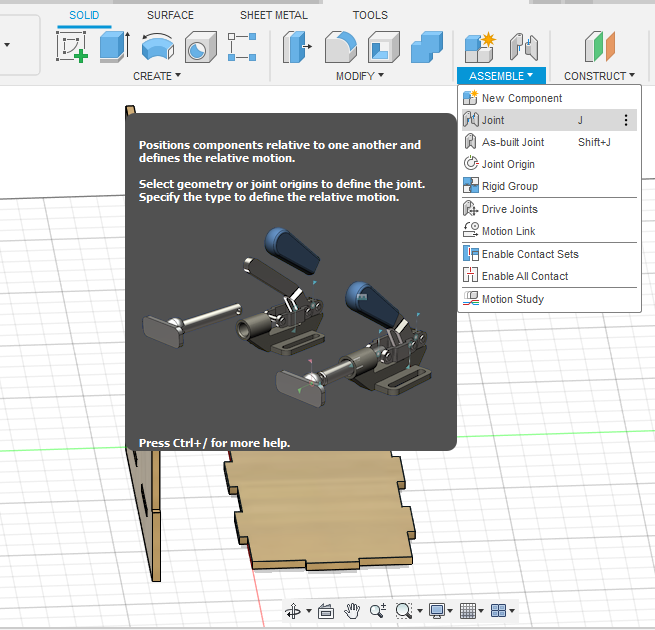The image size is (655, 630).
Task: Choose Joint Origin menu entry
Action: [549, 164]
